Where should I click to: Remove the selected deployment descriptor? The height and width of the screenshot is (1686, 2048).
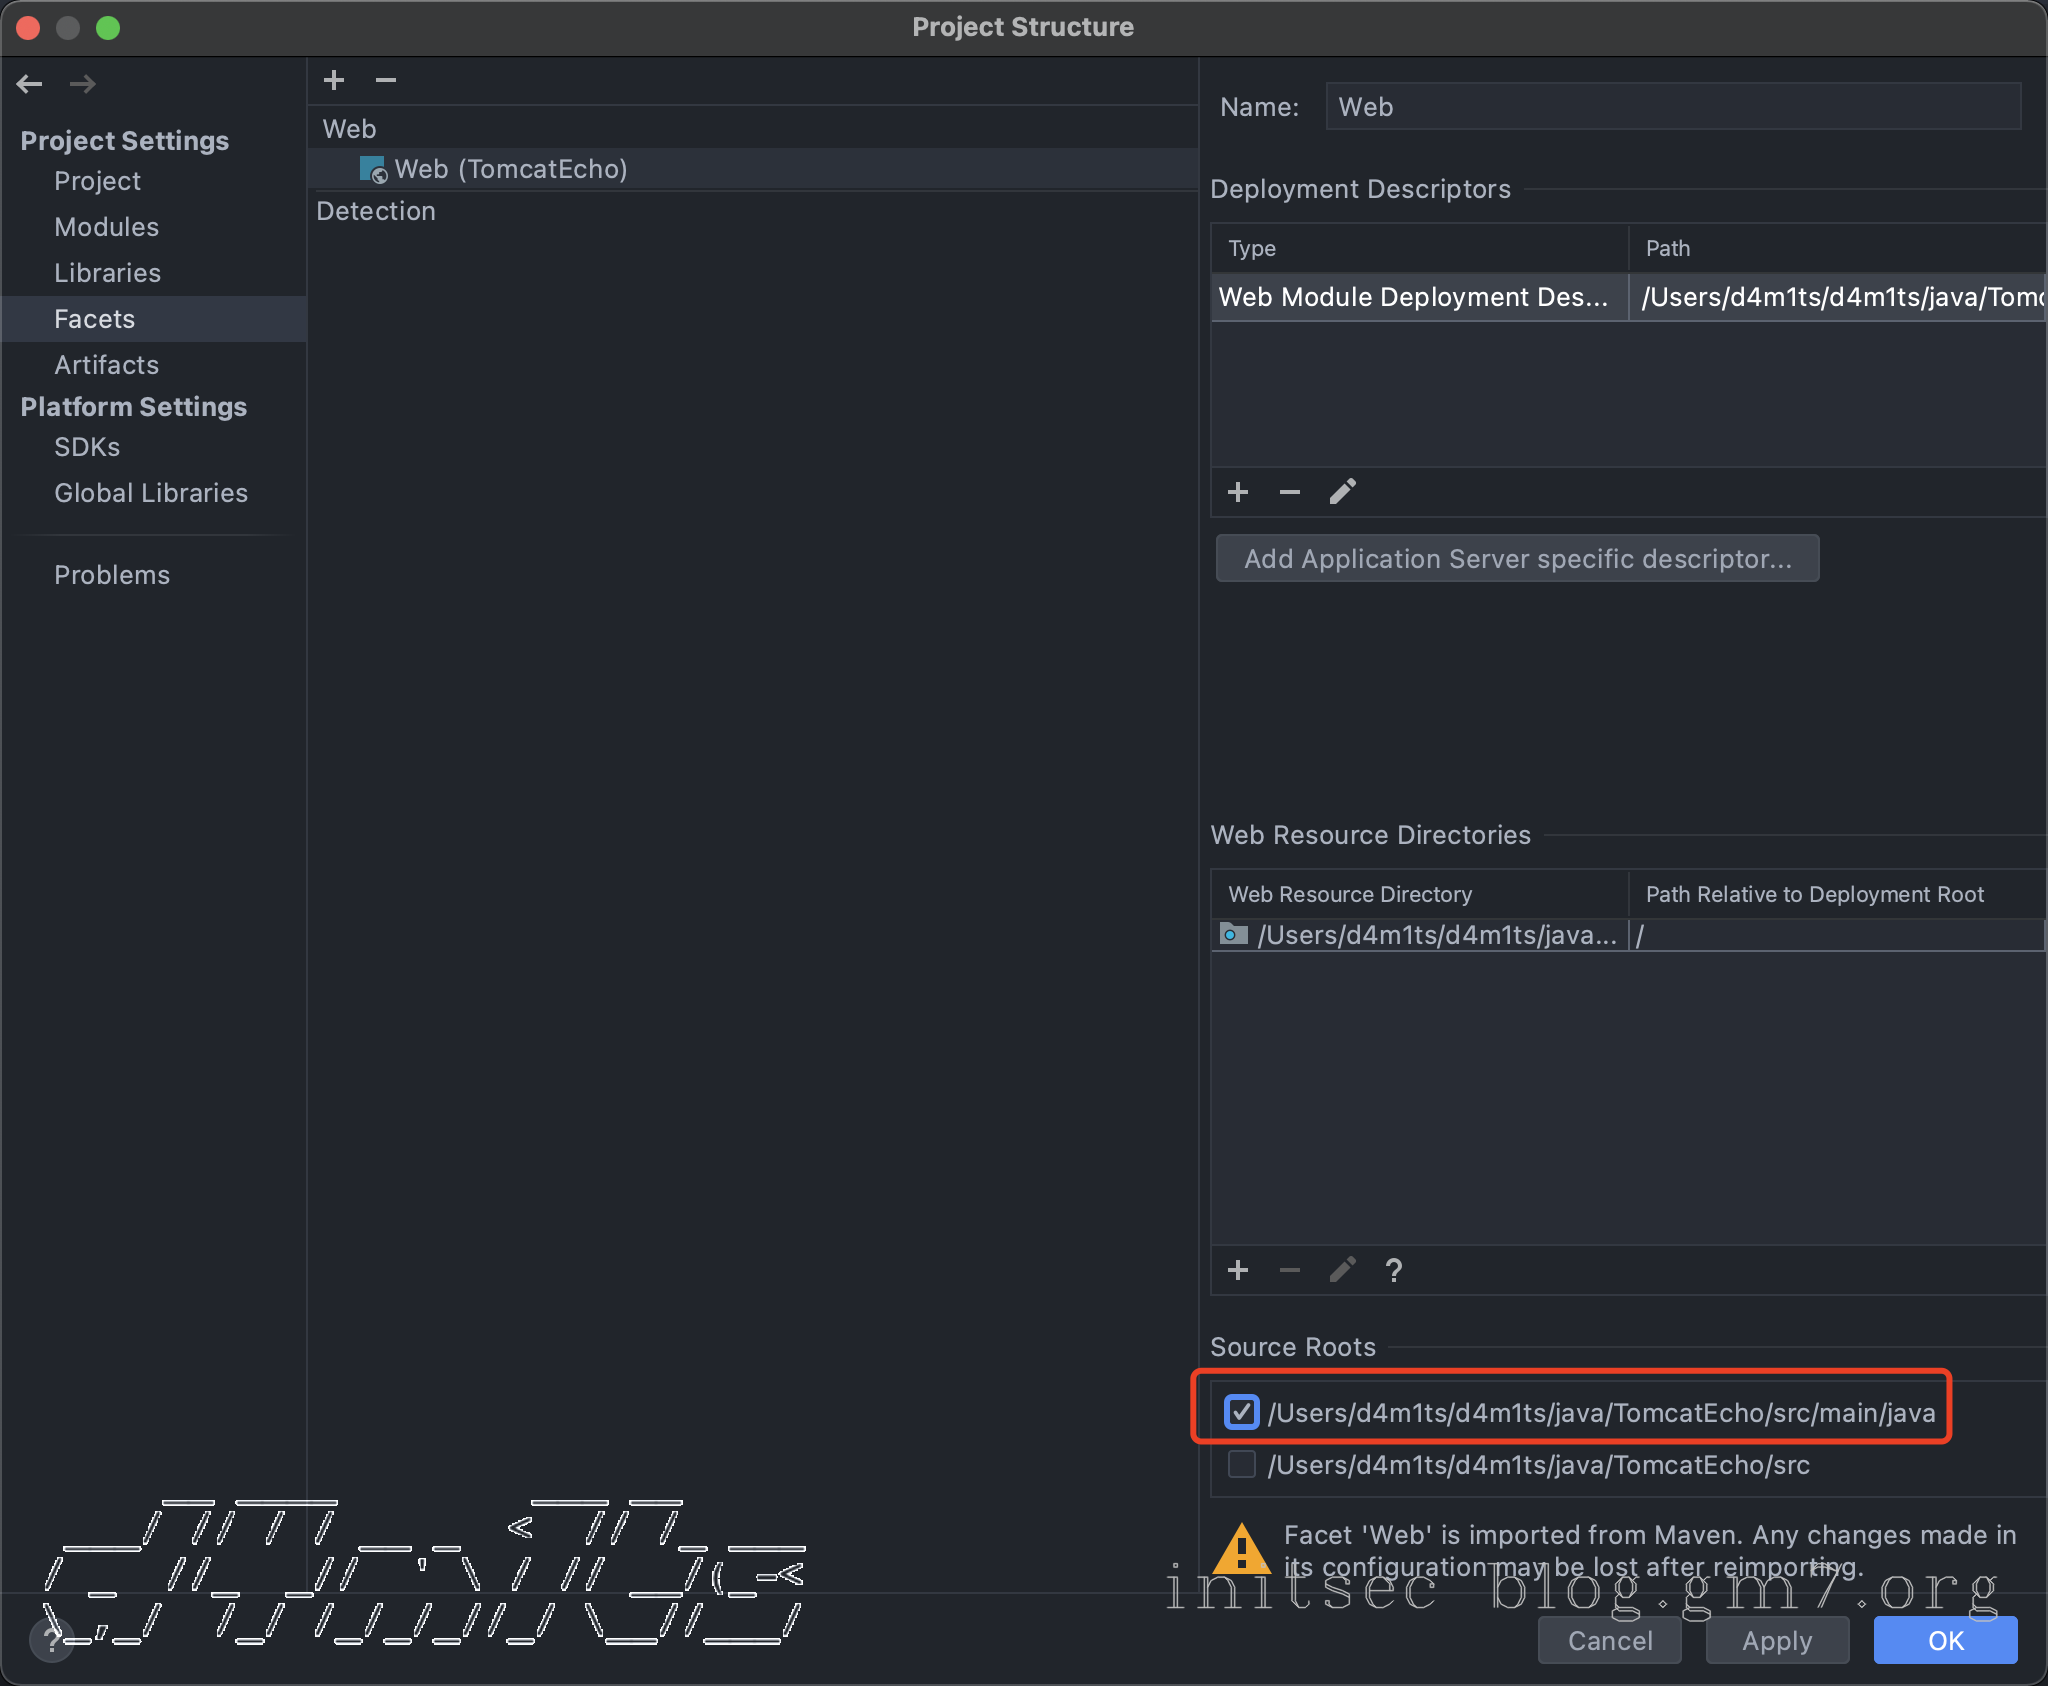[1290, 492]
